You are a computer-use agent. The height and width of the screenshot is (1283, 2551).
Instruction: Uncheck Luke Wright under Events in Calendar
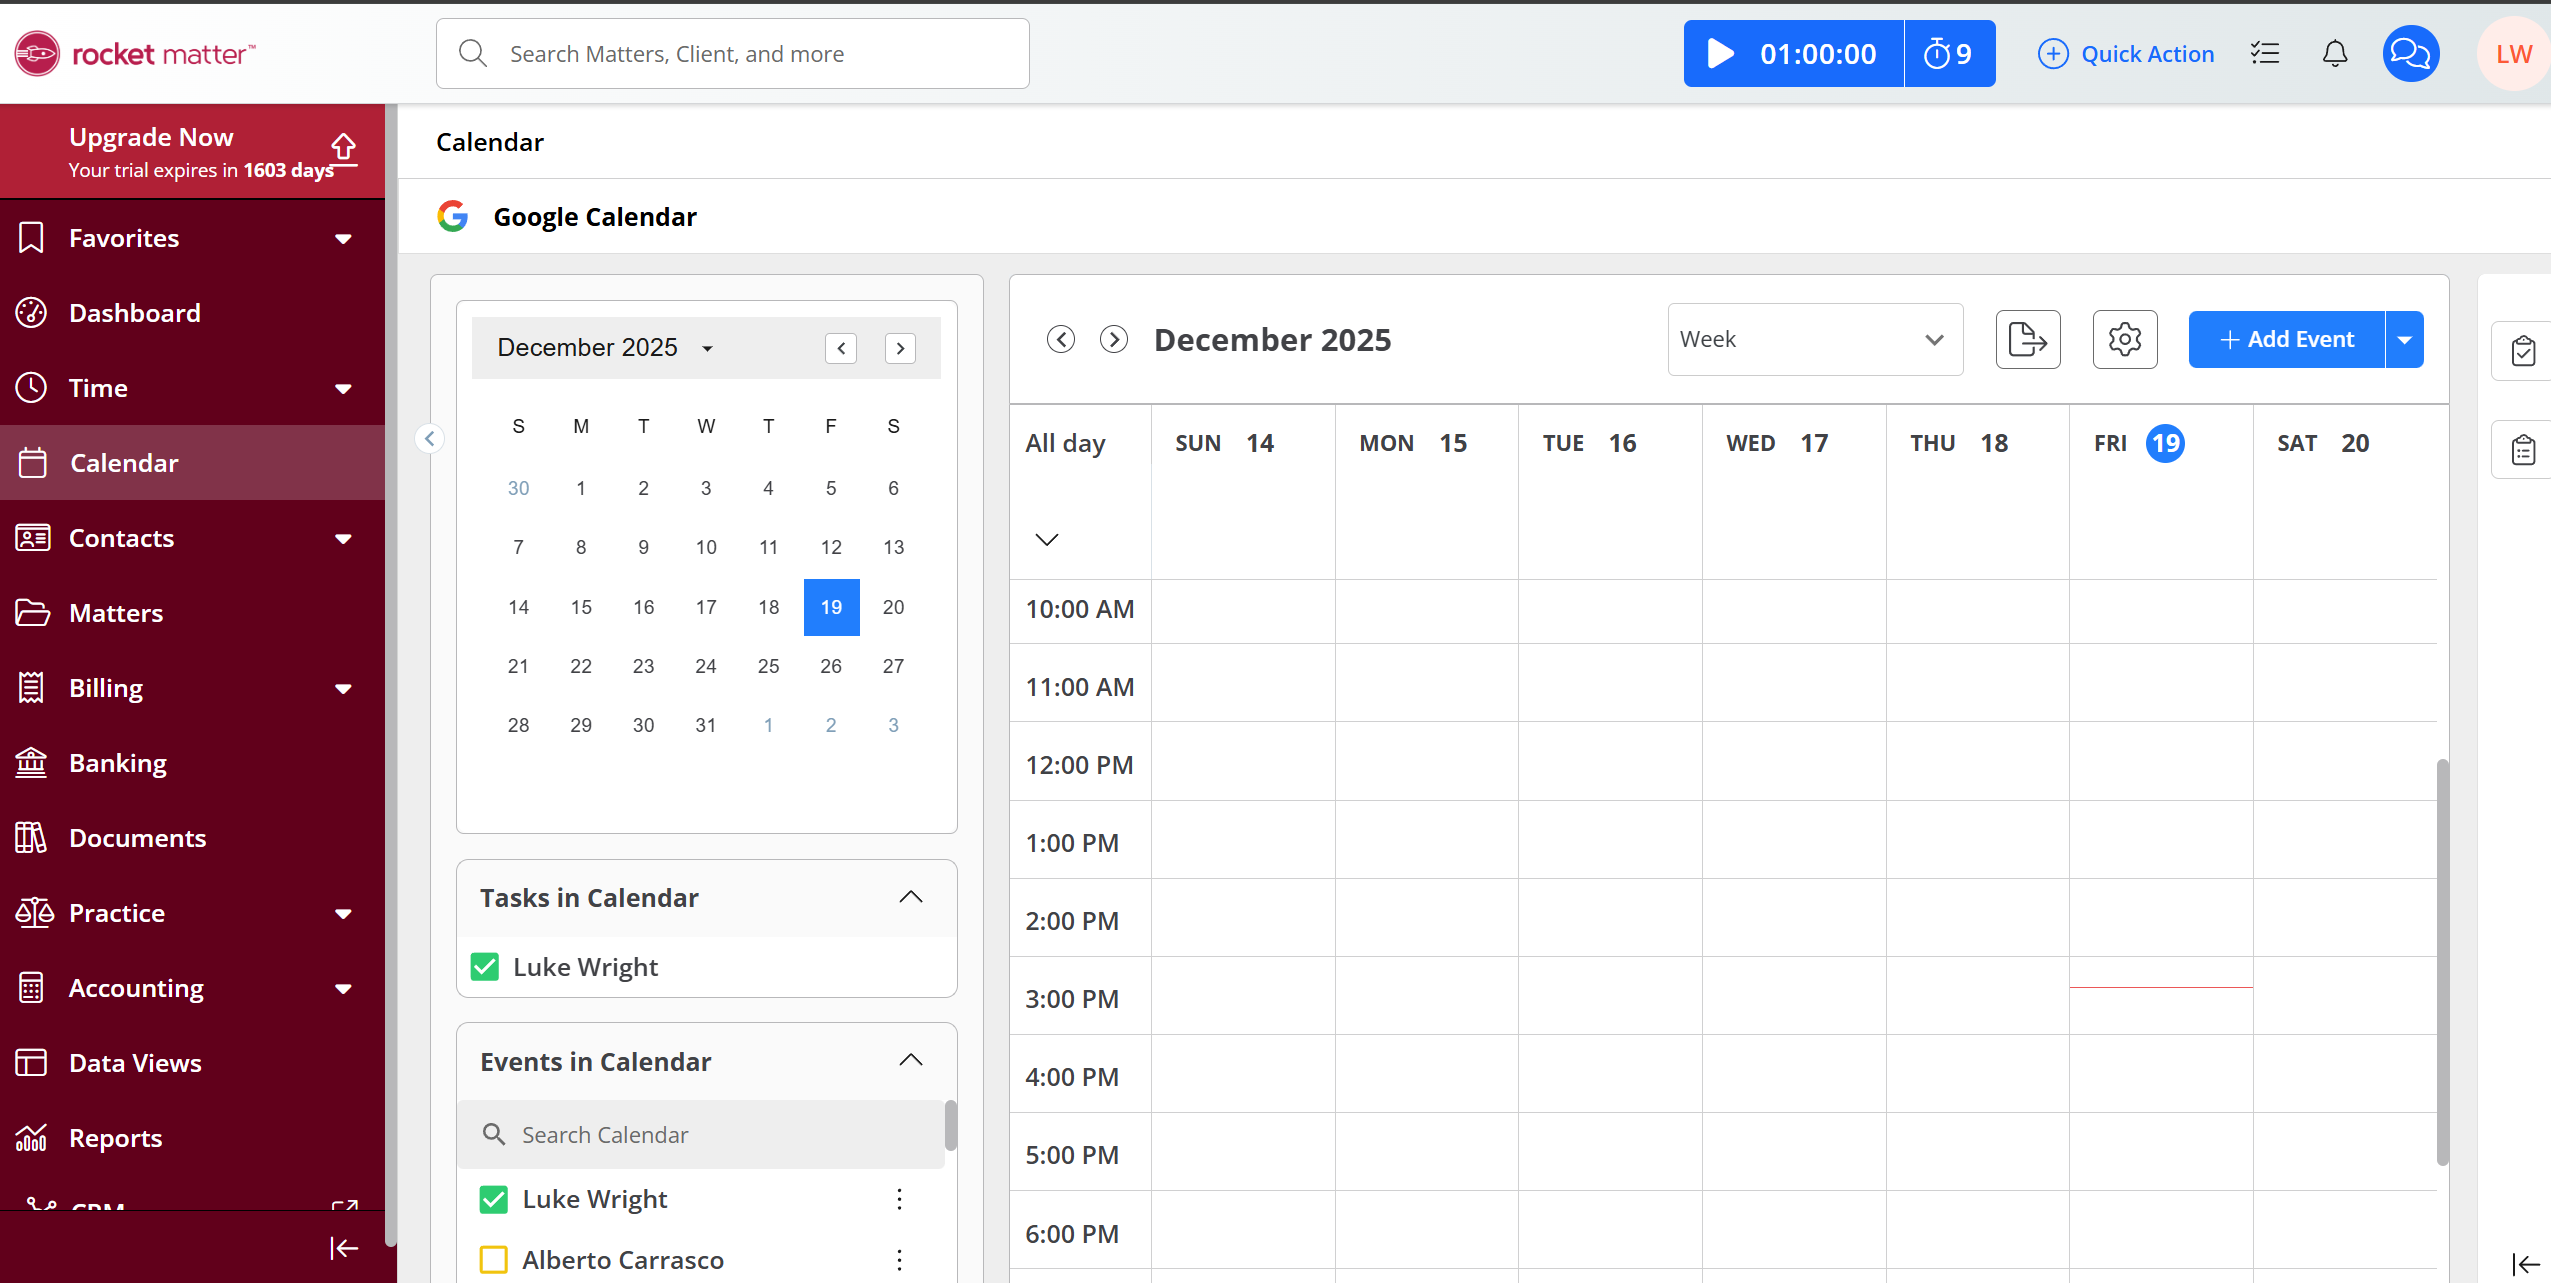pyautogui.click(x=494, y=1199)
